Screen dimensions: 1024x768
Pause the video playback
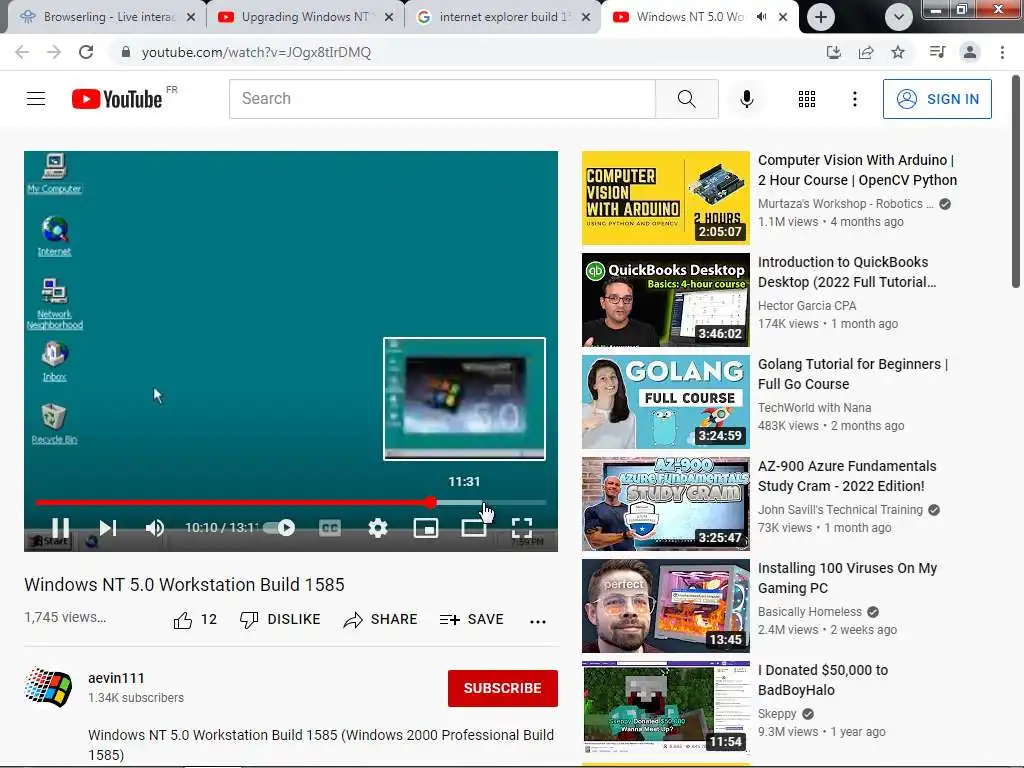pyautogui.click(x=60, y=528)
